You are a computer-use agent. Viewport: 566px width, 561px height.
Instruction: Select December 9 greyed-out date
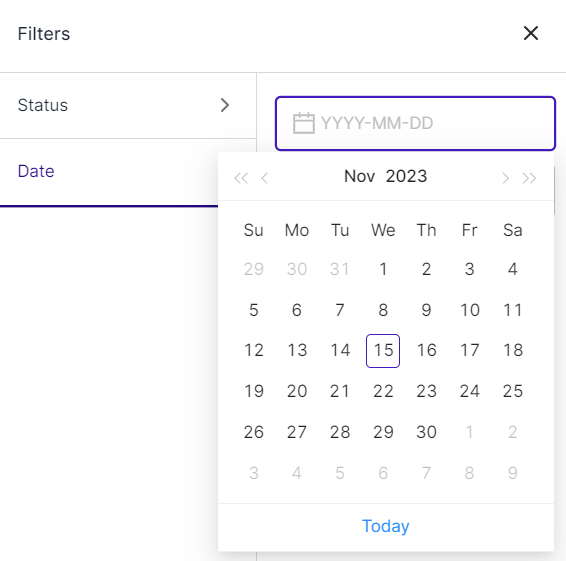513,473
